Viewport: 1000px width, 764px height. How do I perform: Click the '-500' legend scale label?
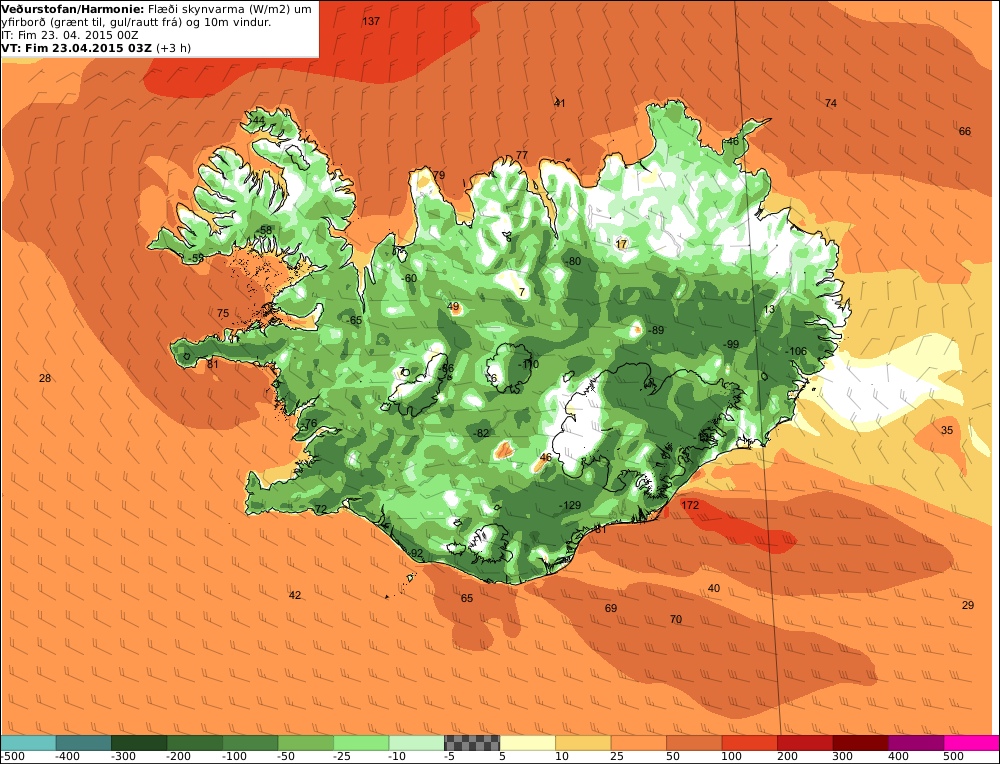point(11,756)
